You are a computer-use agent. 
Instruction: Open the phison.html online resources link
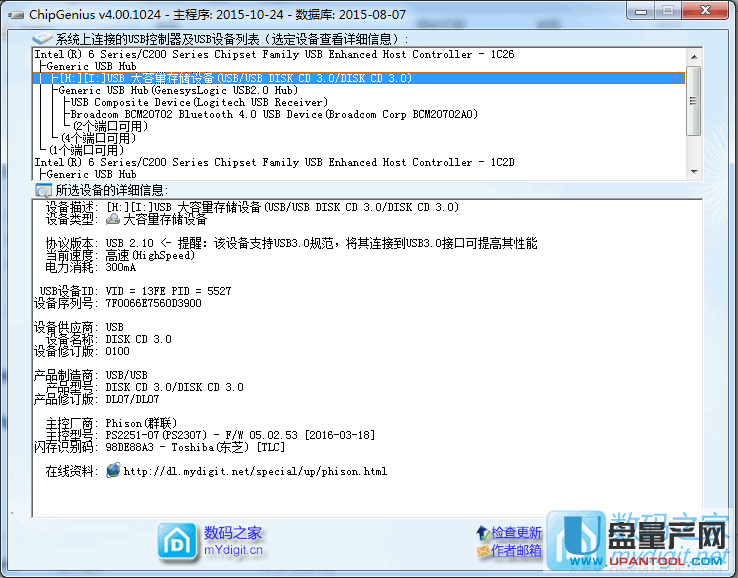tap(255, 471)
